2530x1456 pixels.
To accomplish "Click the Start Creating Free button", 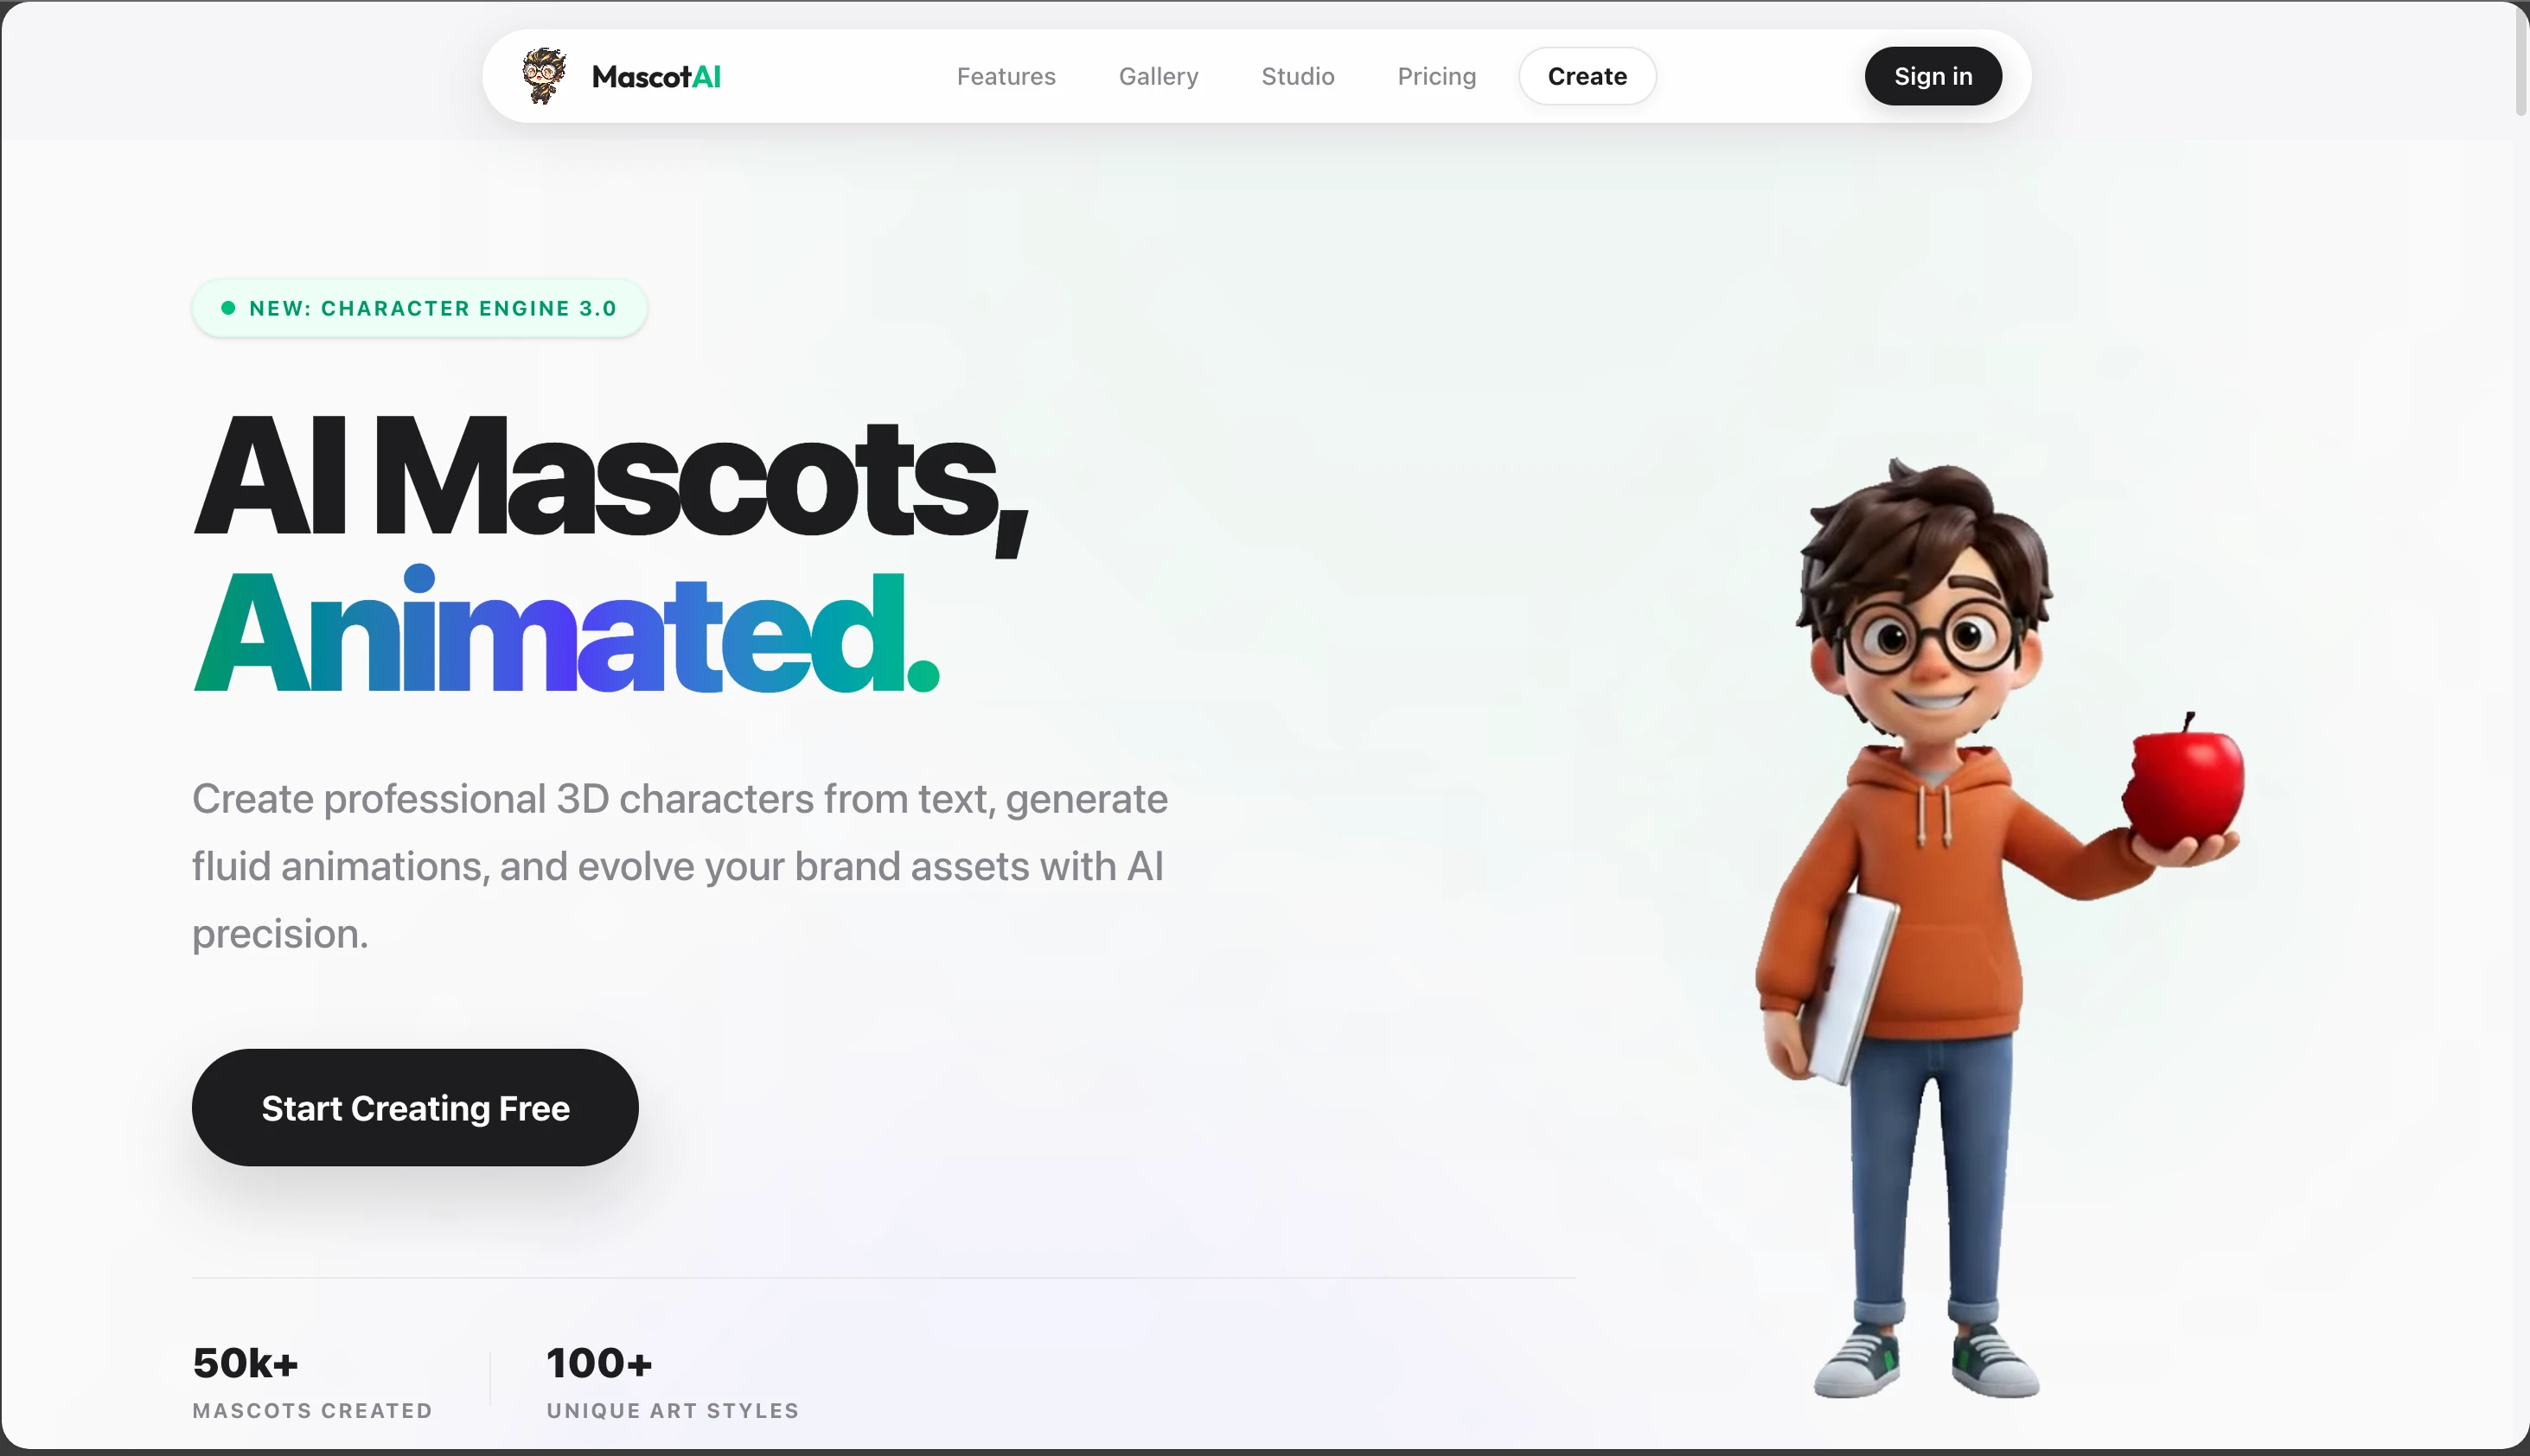I will click(415, 1107).
